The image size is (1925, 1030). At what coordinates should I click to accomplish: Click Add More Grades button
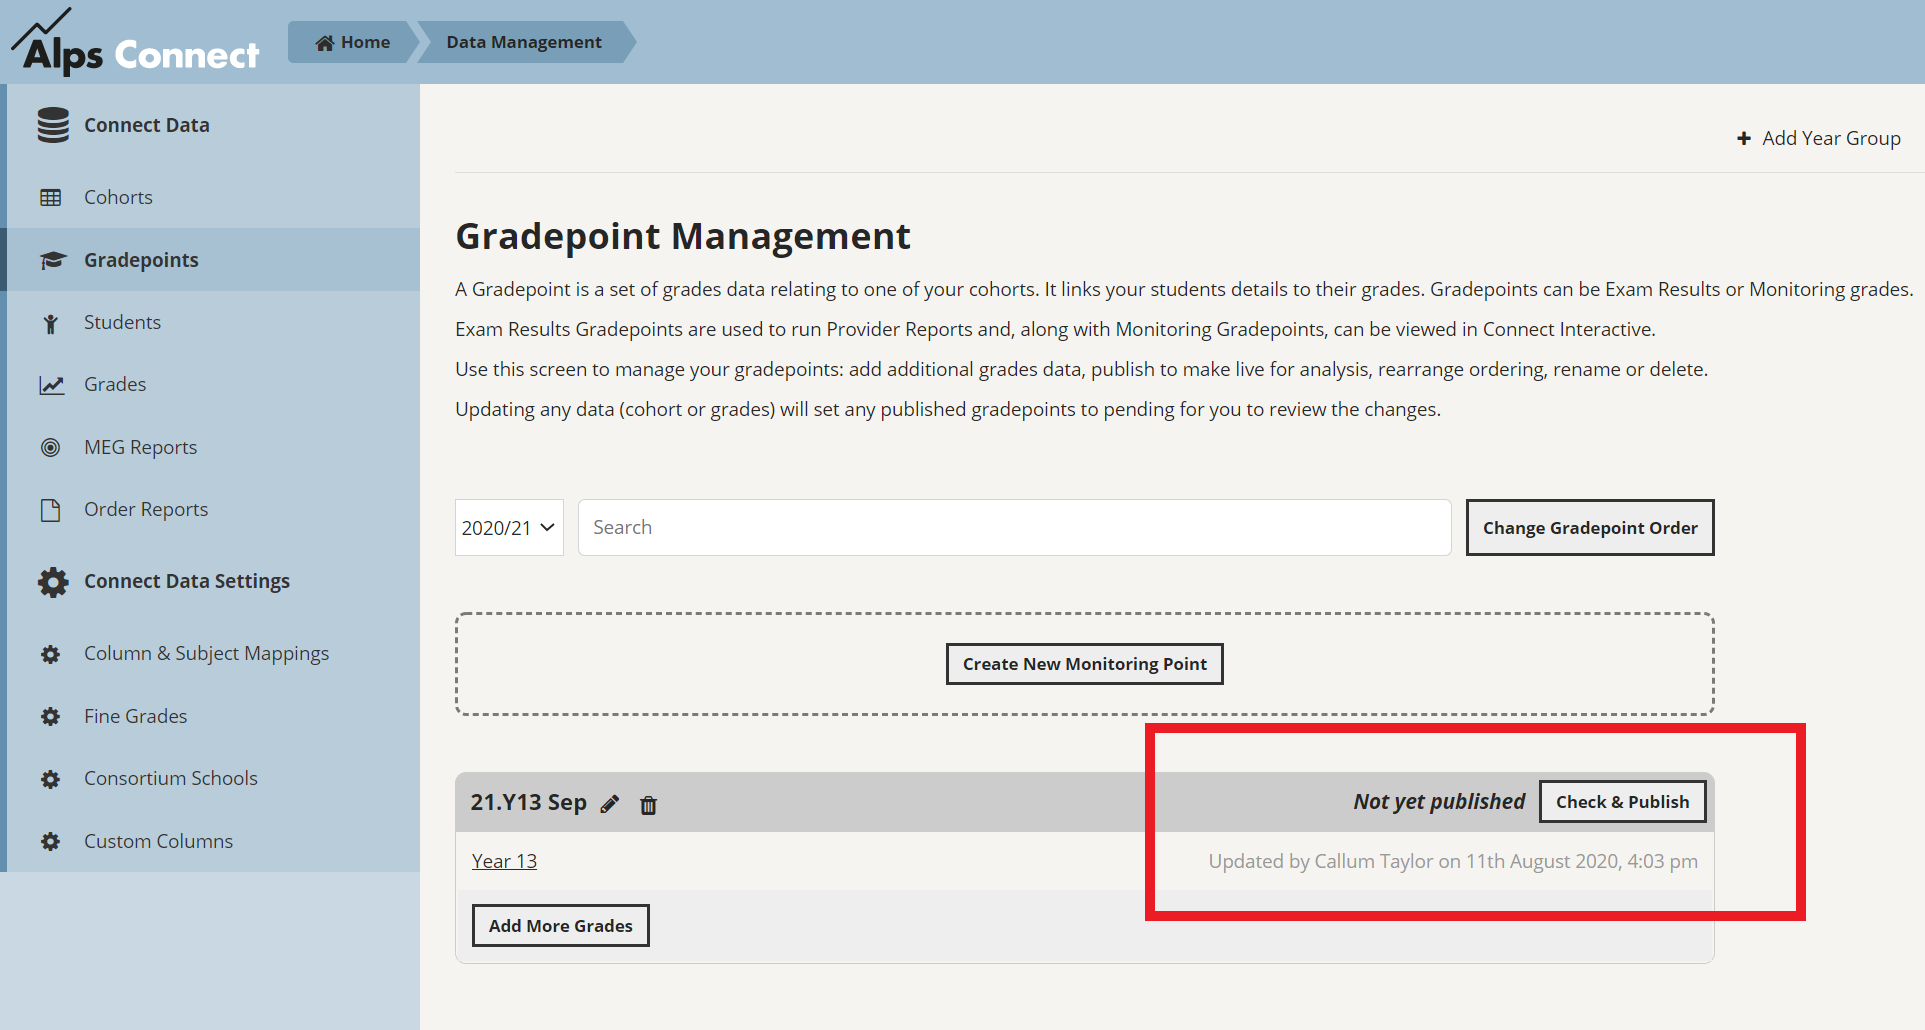coord(561,926)
